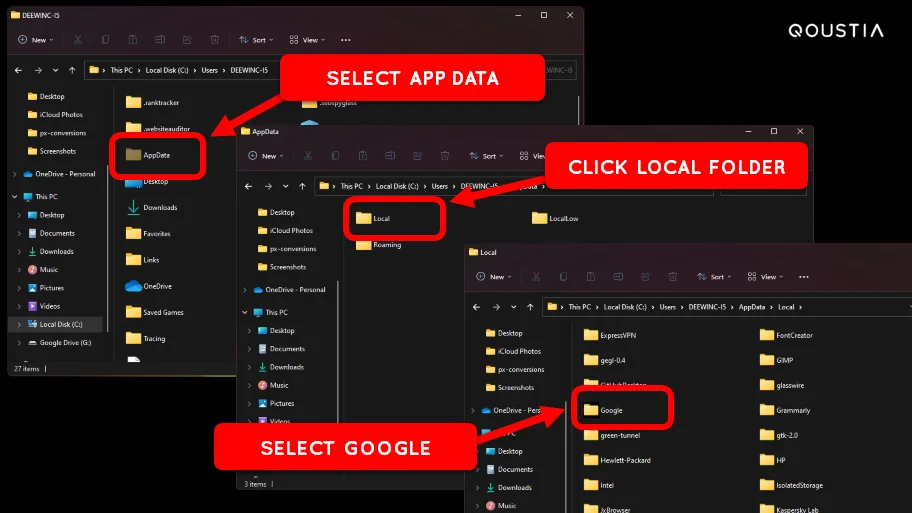
Task: Click the Share icon in the DEEWINC-I5 window toolbar
Action: pyautogui.click(x=187, y=40)
